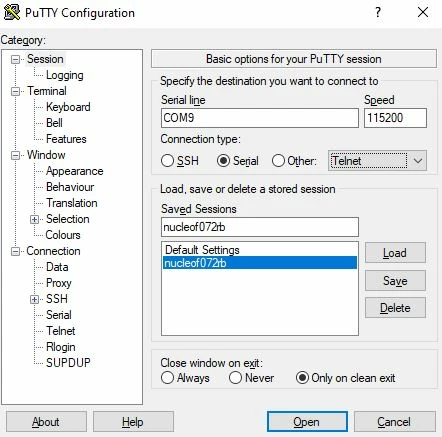
Task: Click the Load session button
Action: (x=395, y=253)
